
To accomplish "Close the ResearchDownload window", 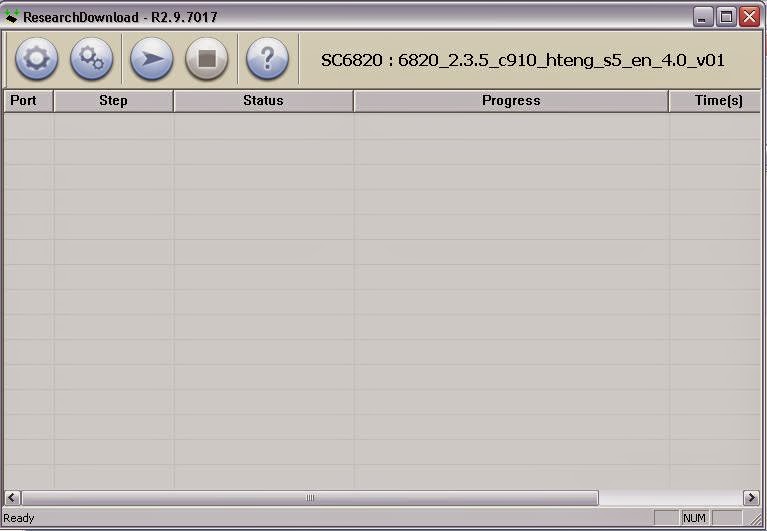I will [x=749, y=17].
